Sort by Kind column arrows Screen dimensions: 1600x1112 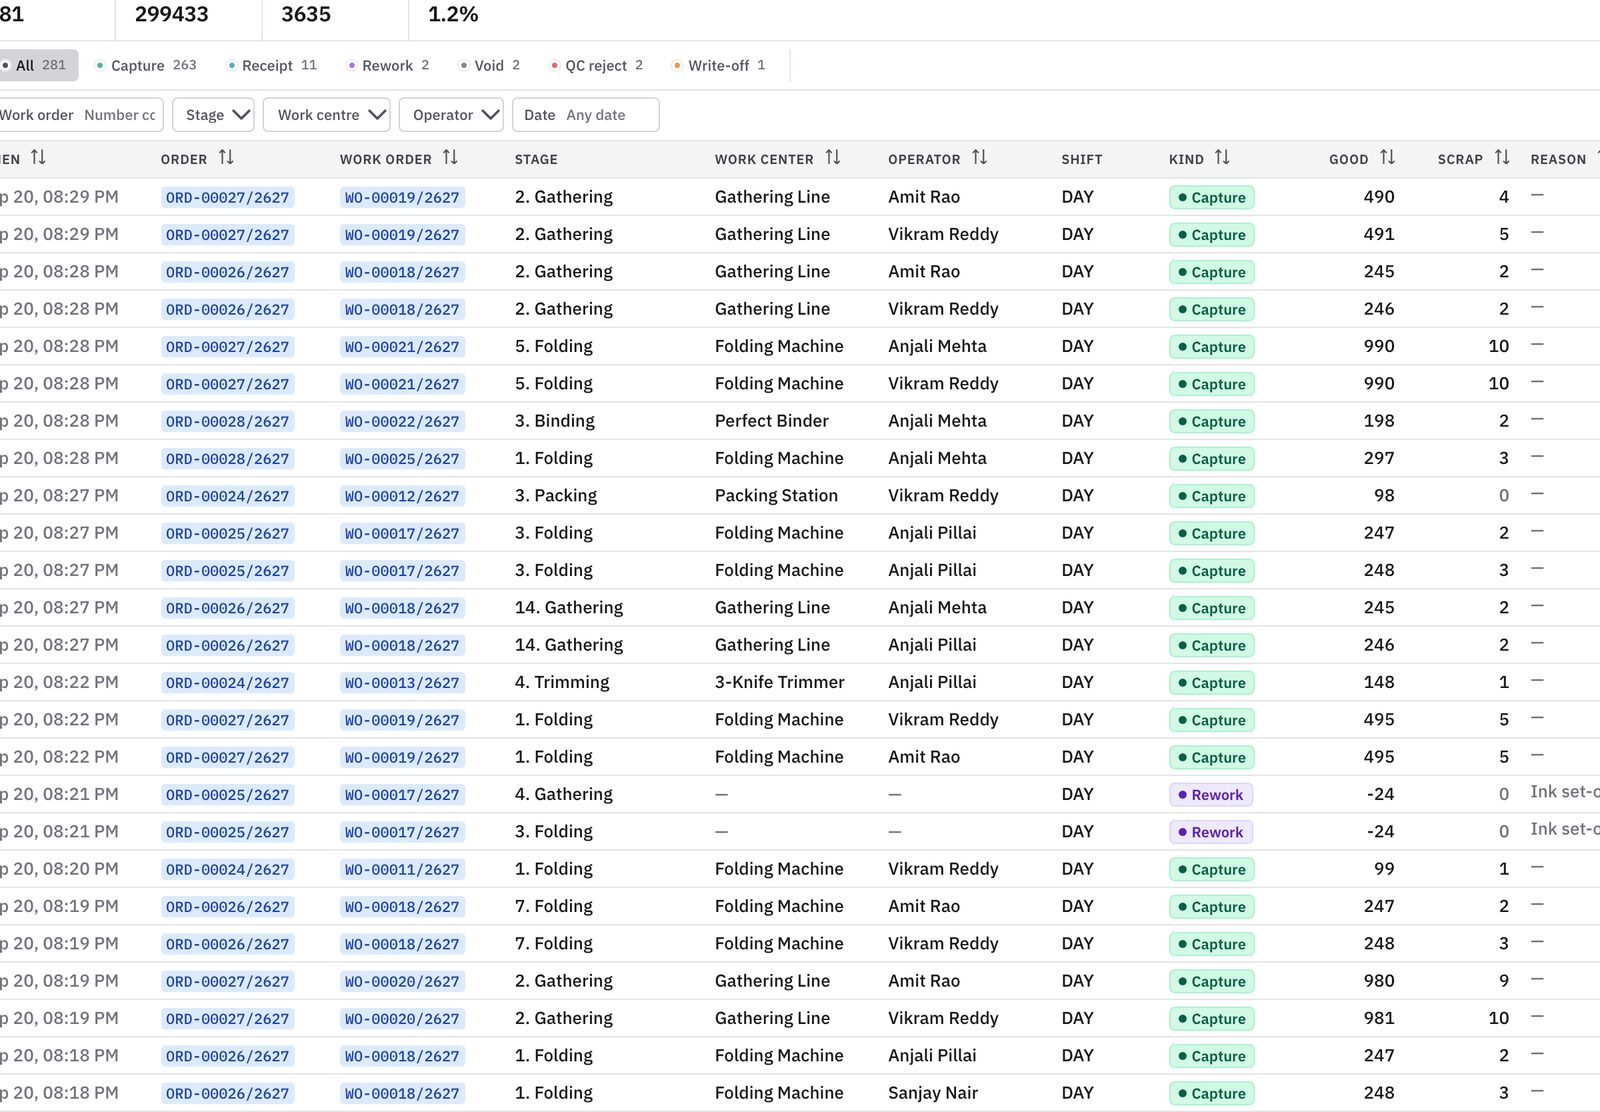tap(1222, 158)
